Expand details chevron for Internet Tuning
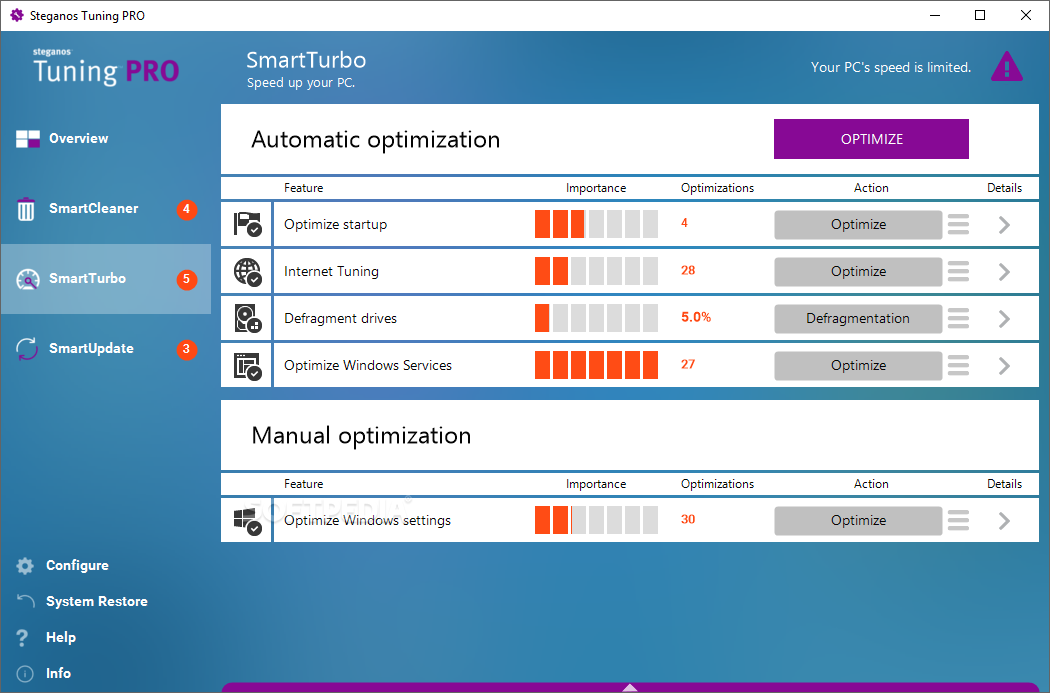 1004,272
